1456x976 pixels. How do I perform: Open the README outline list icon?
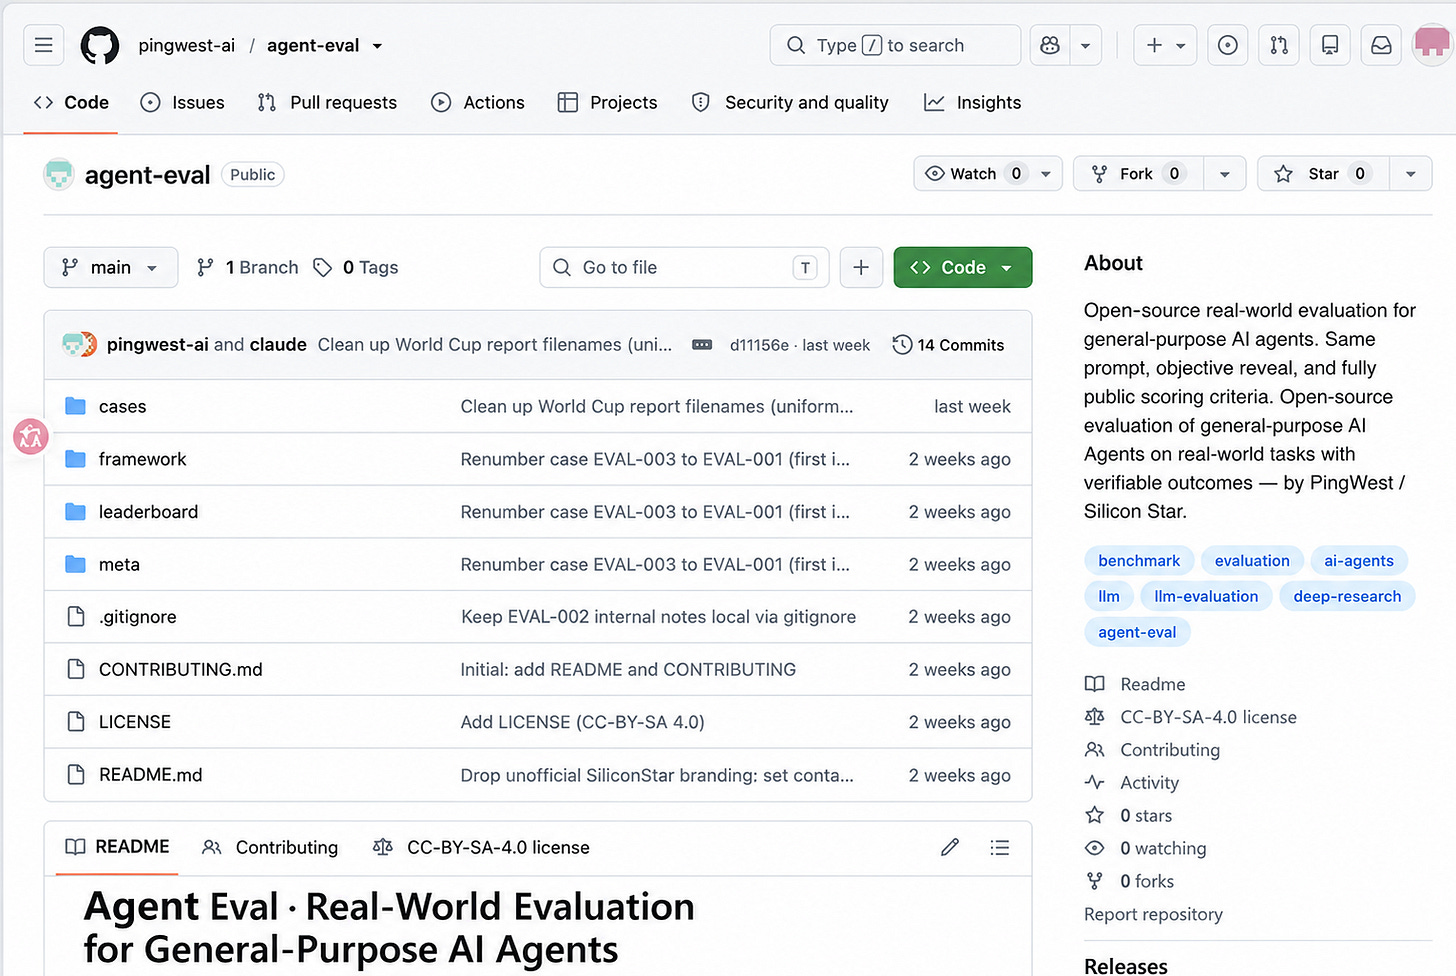coord(999,848)
